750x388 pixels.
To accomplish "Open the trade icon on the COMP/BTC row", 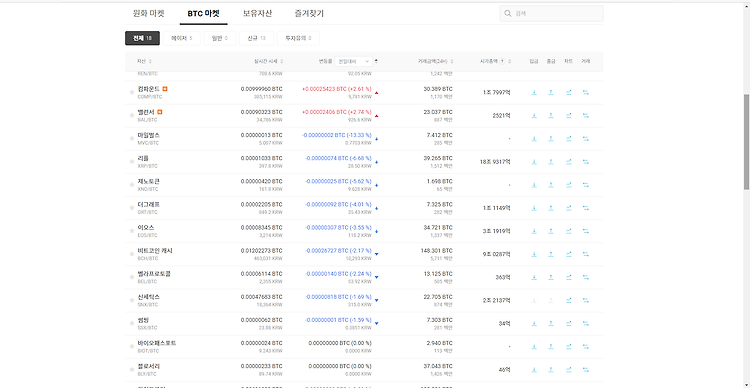I will tap(585, 92).
